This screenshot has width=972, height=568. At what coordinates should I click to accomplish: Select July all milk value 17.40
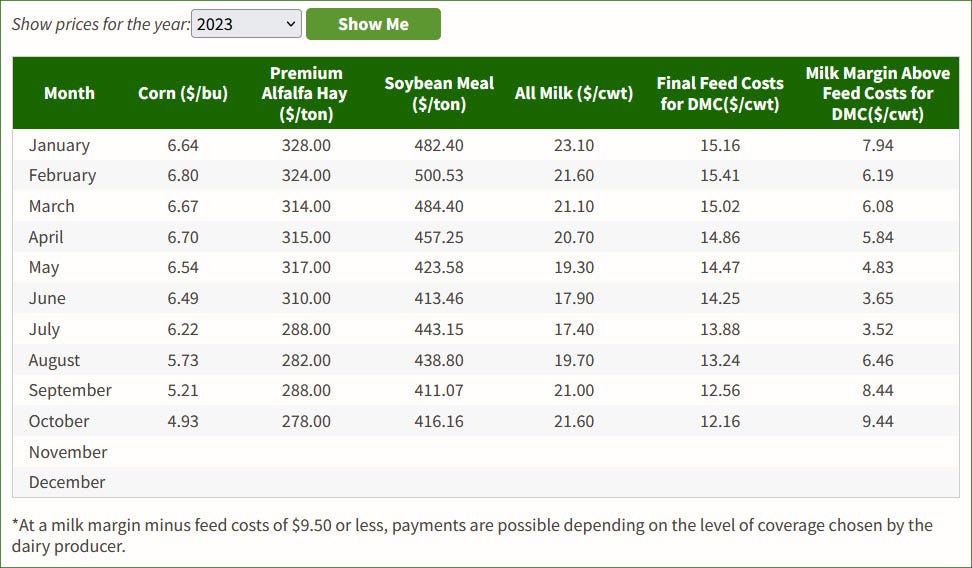coord(574,329)
